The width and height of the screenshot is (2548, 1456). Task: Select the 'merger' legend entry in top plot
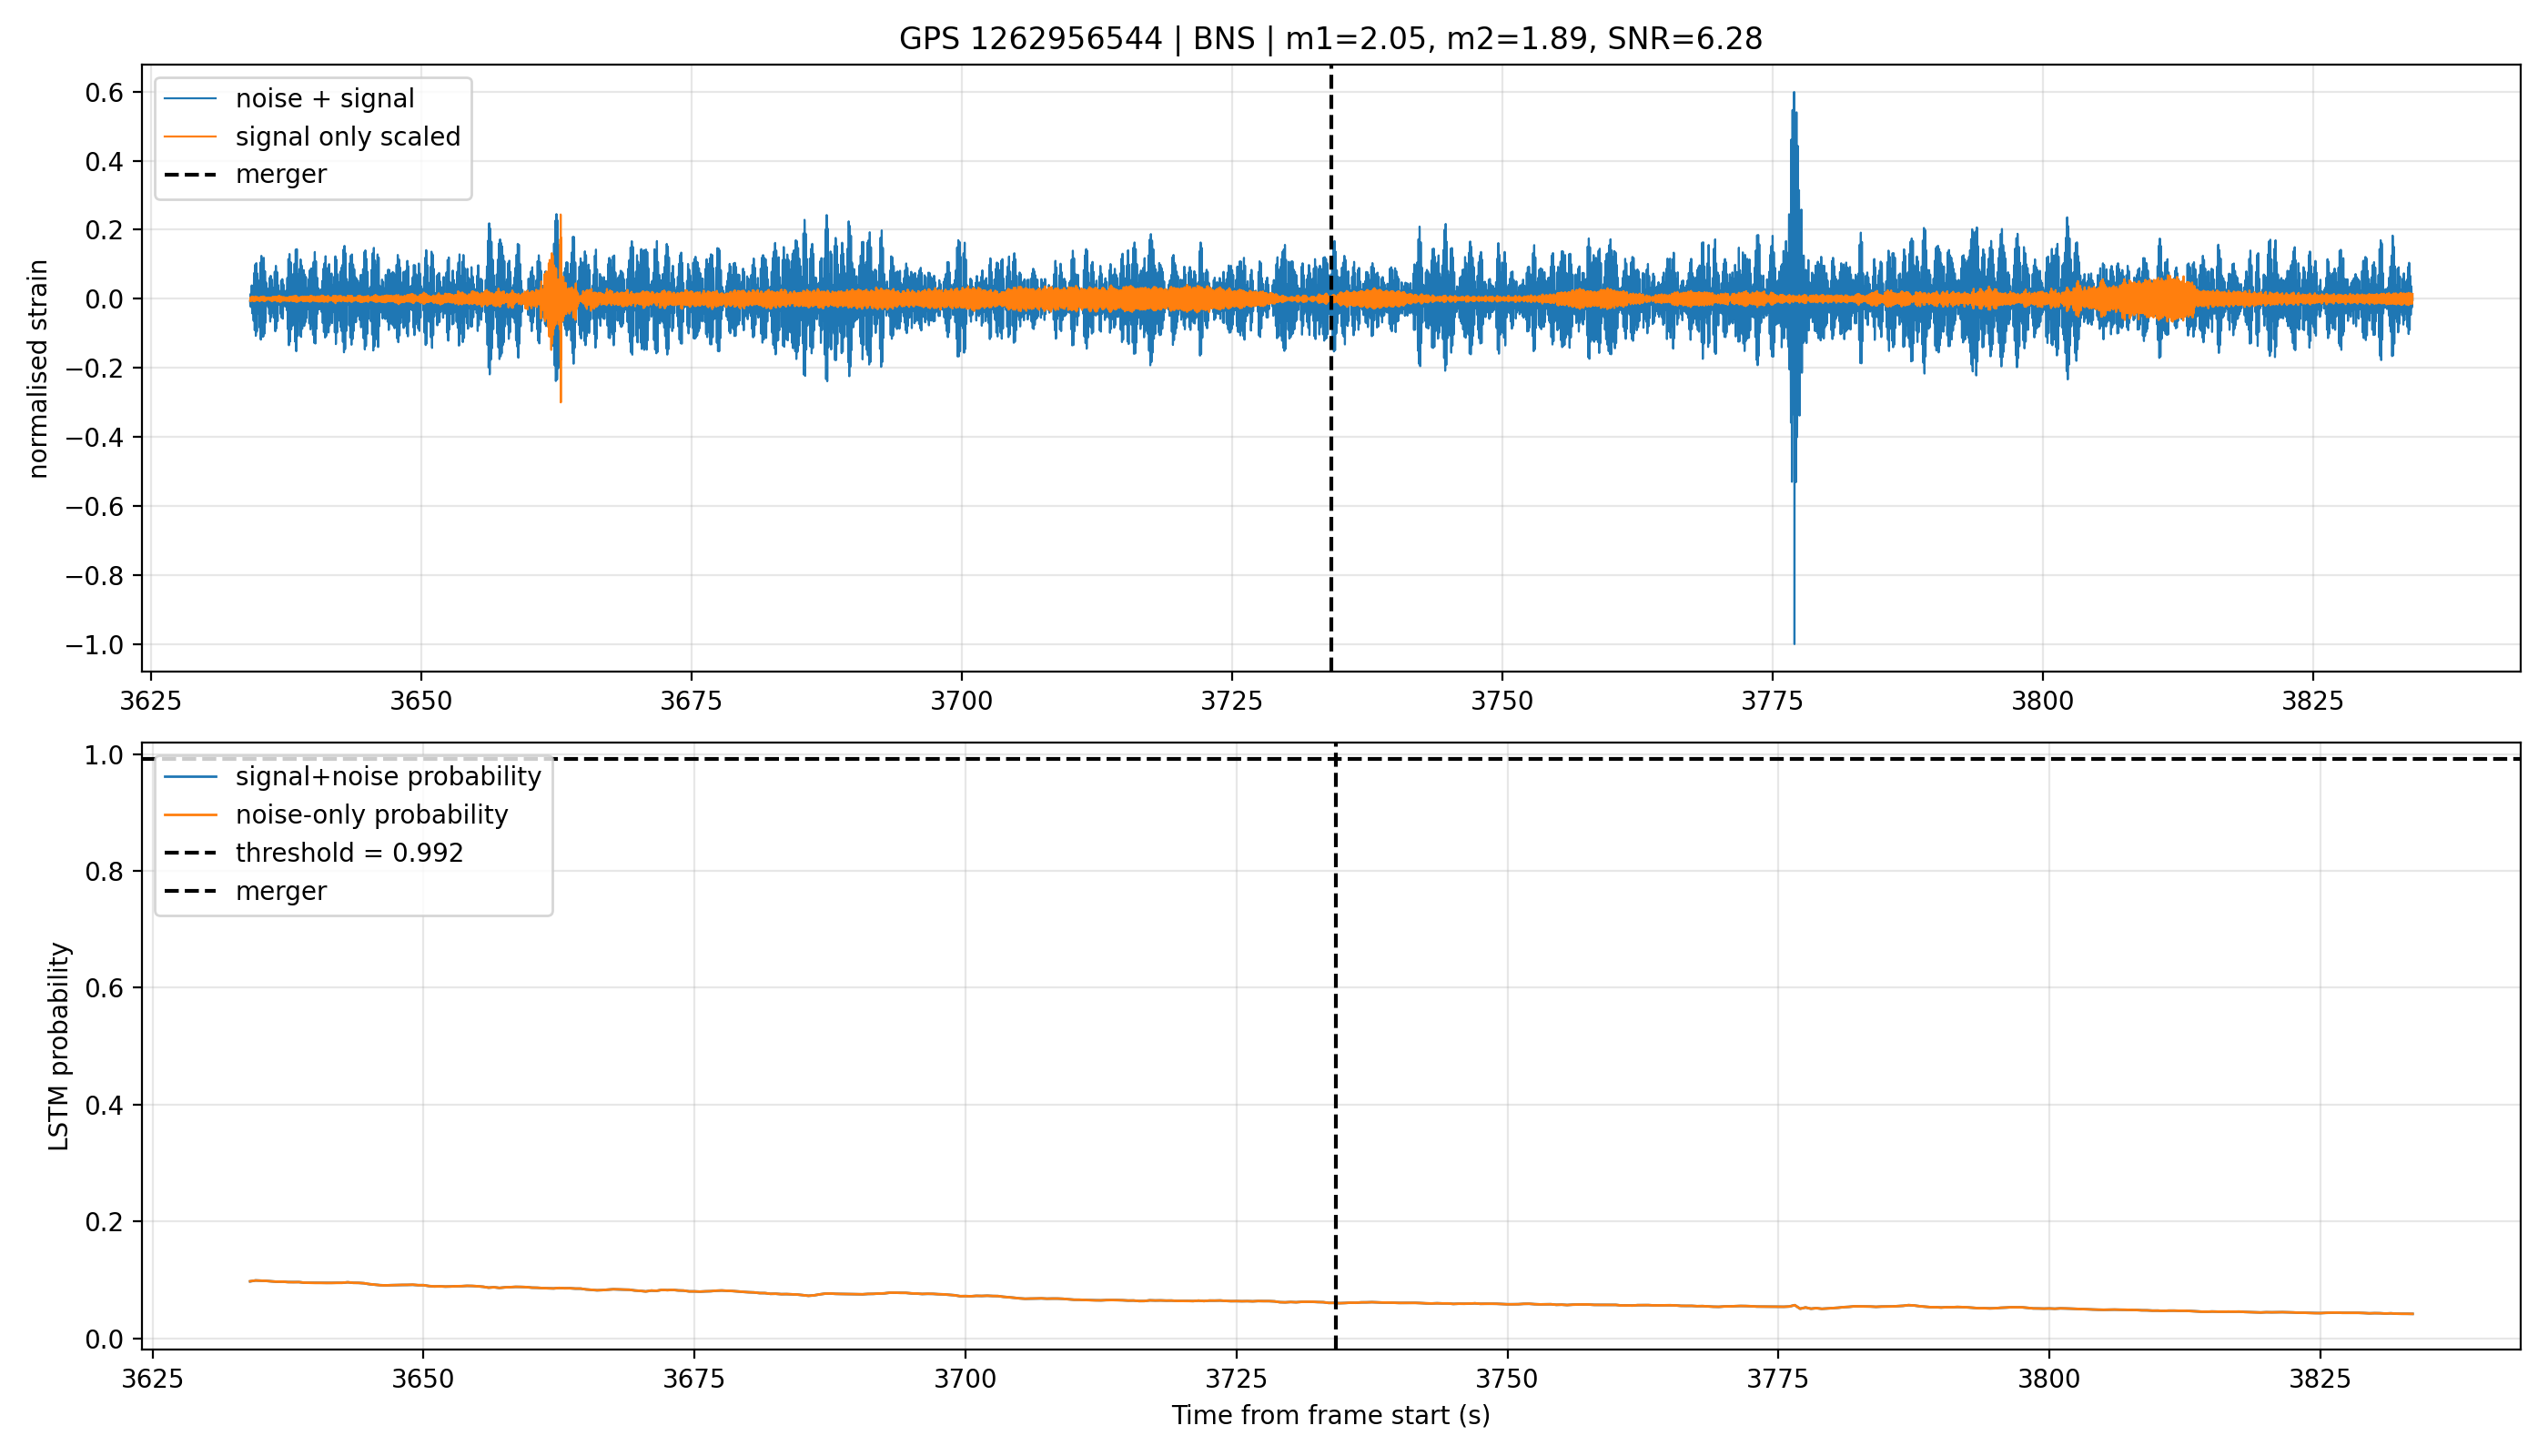tap(246, 175)
